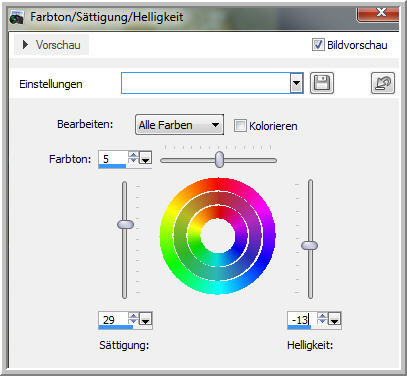Click the reset to default settings icon
This screenshot has height=376, width=407.
[x=383, y=83]
